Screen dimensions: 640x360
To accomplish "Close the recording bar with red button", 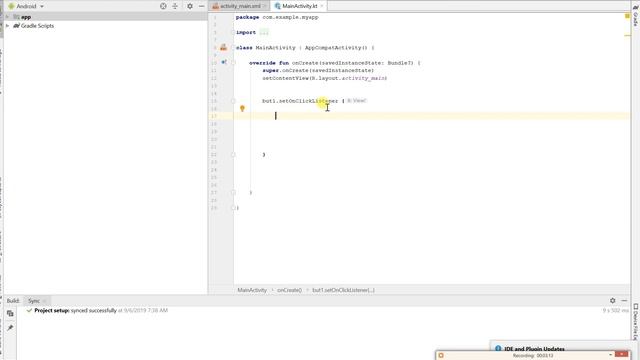I will pos(622,355).
